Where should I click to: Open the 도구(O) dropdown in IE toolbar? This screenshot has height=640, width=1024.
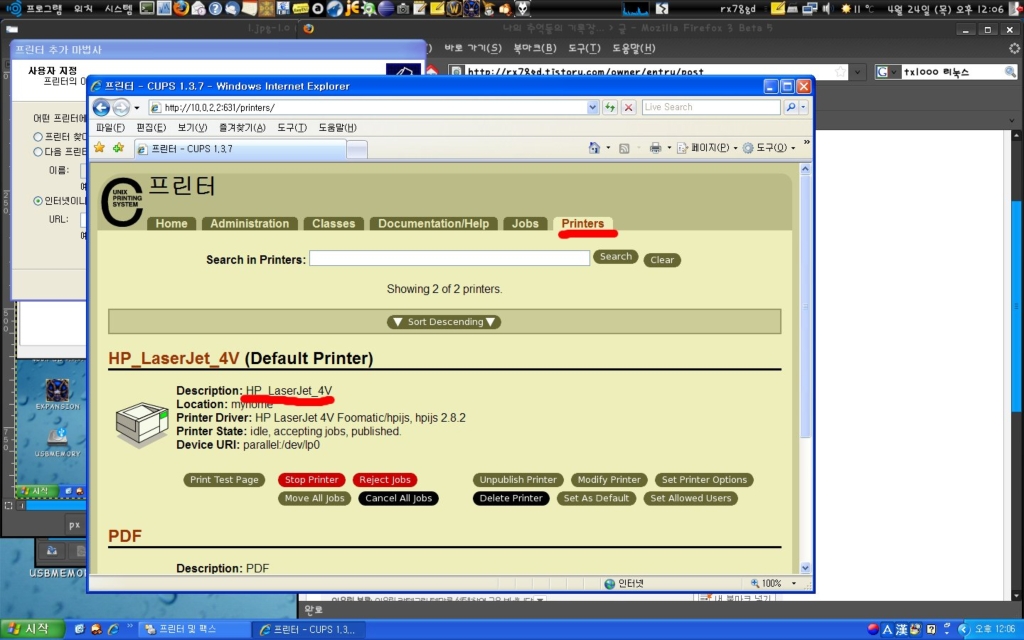[x=769, y=148]
